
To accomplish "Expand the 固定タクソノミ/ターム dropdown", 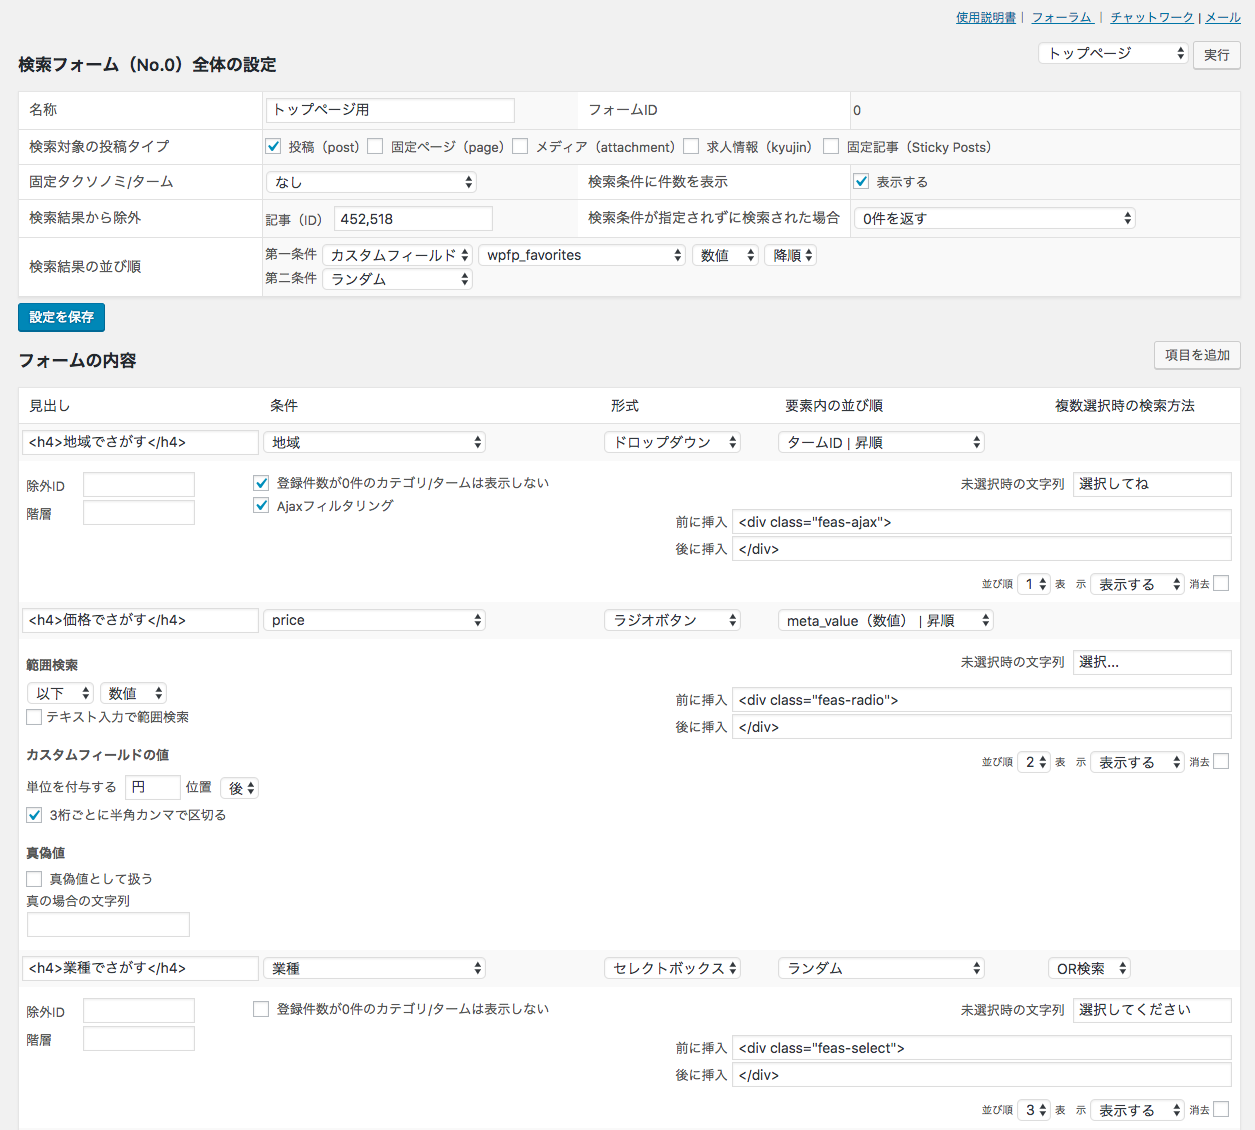I will tap(371, 182).
